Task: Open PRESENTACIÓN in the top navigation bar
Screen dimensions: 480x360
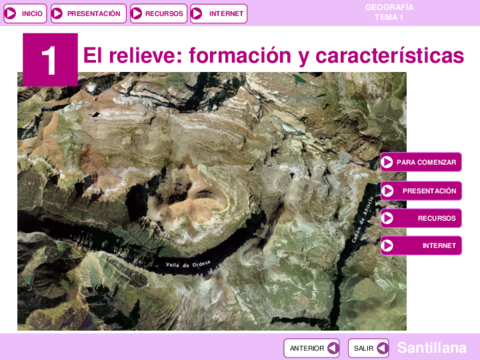Action: pyautogui.click(x=89, y=14)
